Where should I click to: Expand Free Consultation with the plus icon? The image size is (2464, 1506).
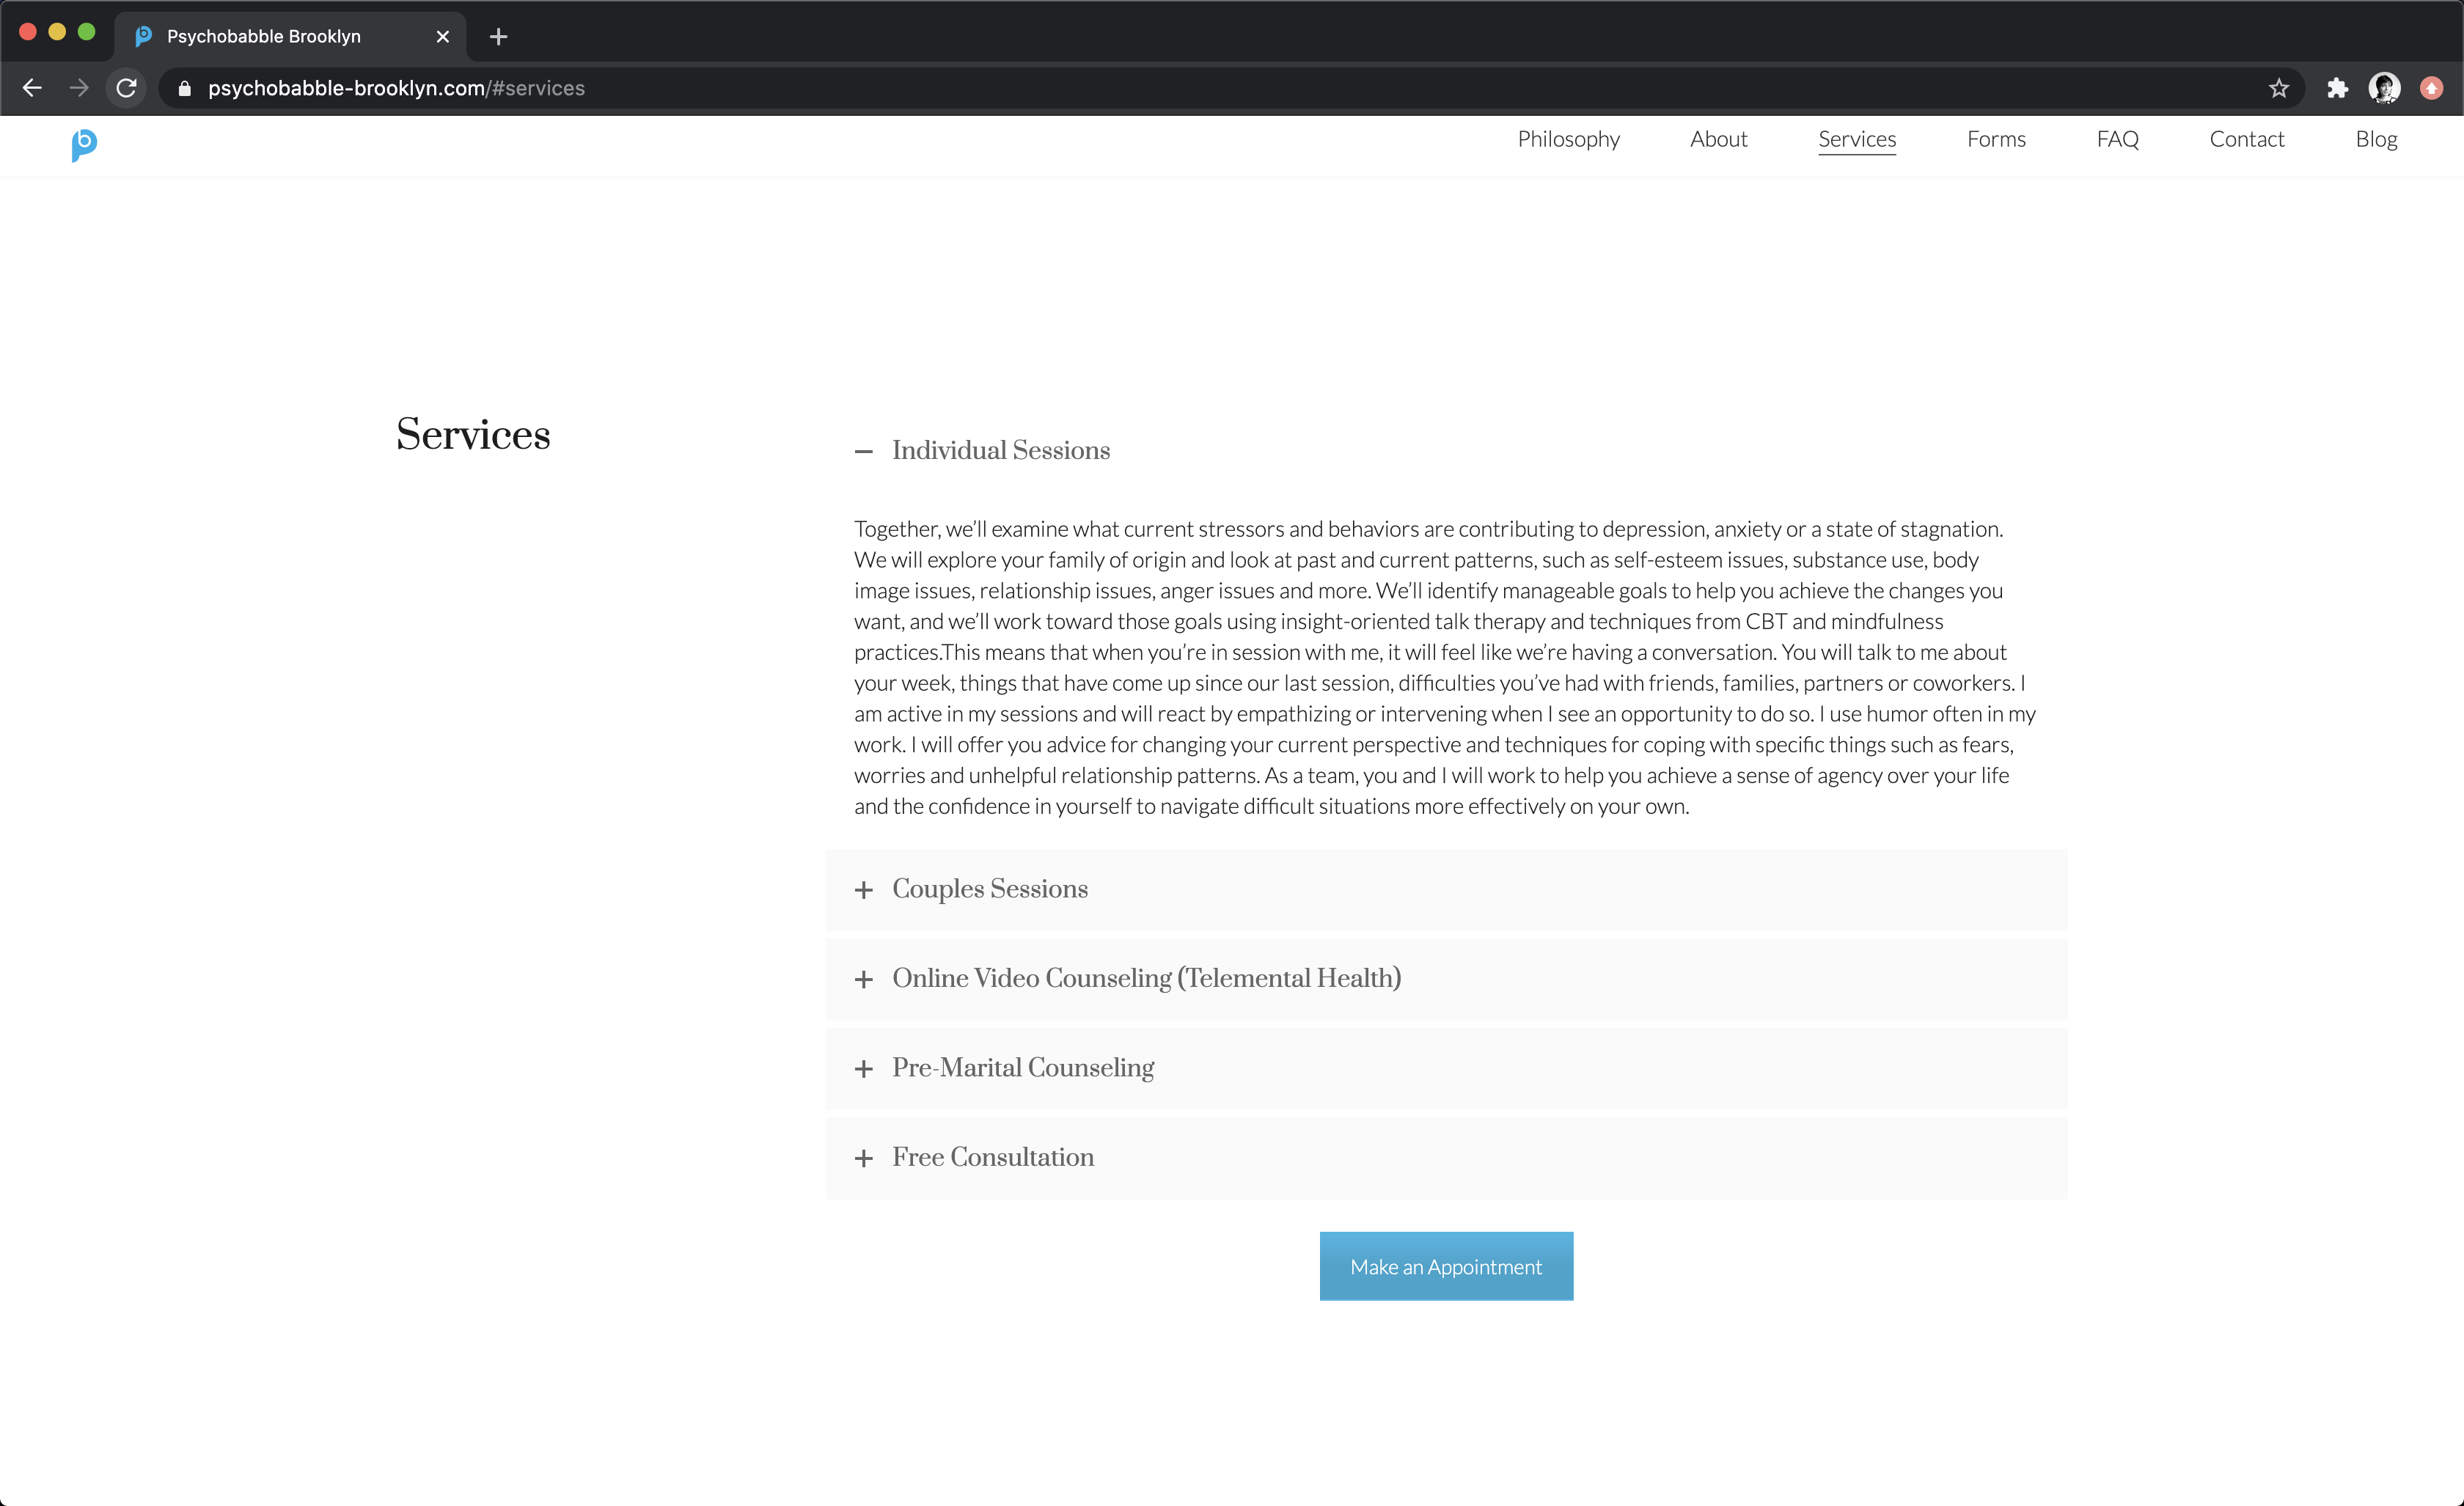[864, 1158]
